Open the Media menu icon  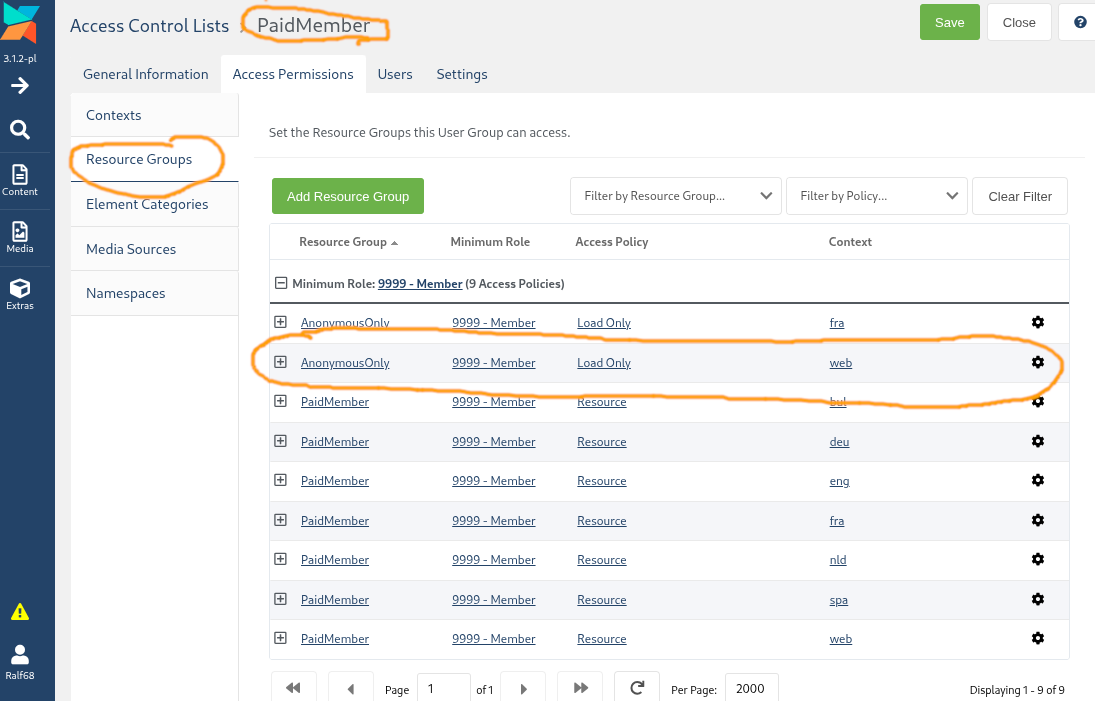(20, 237)
